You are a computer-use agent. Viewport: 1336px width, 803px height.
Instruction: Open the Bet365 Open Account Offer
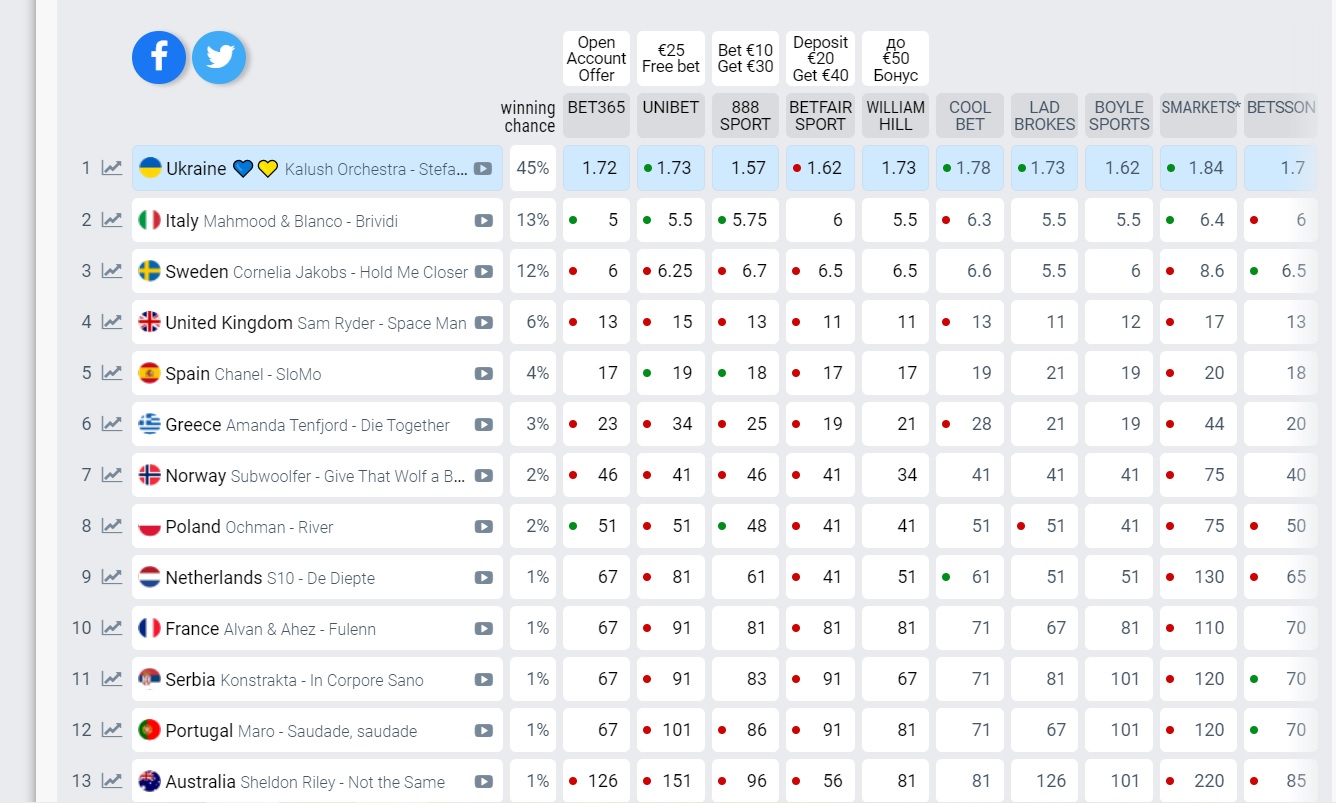[x=596, y=58]
